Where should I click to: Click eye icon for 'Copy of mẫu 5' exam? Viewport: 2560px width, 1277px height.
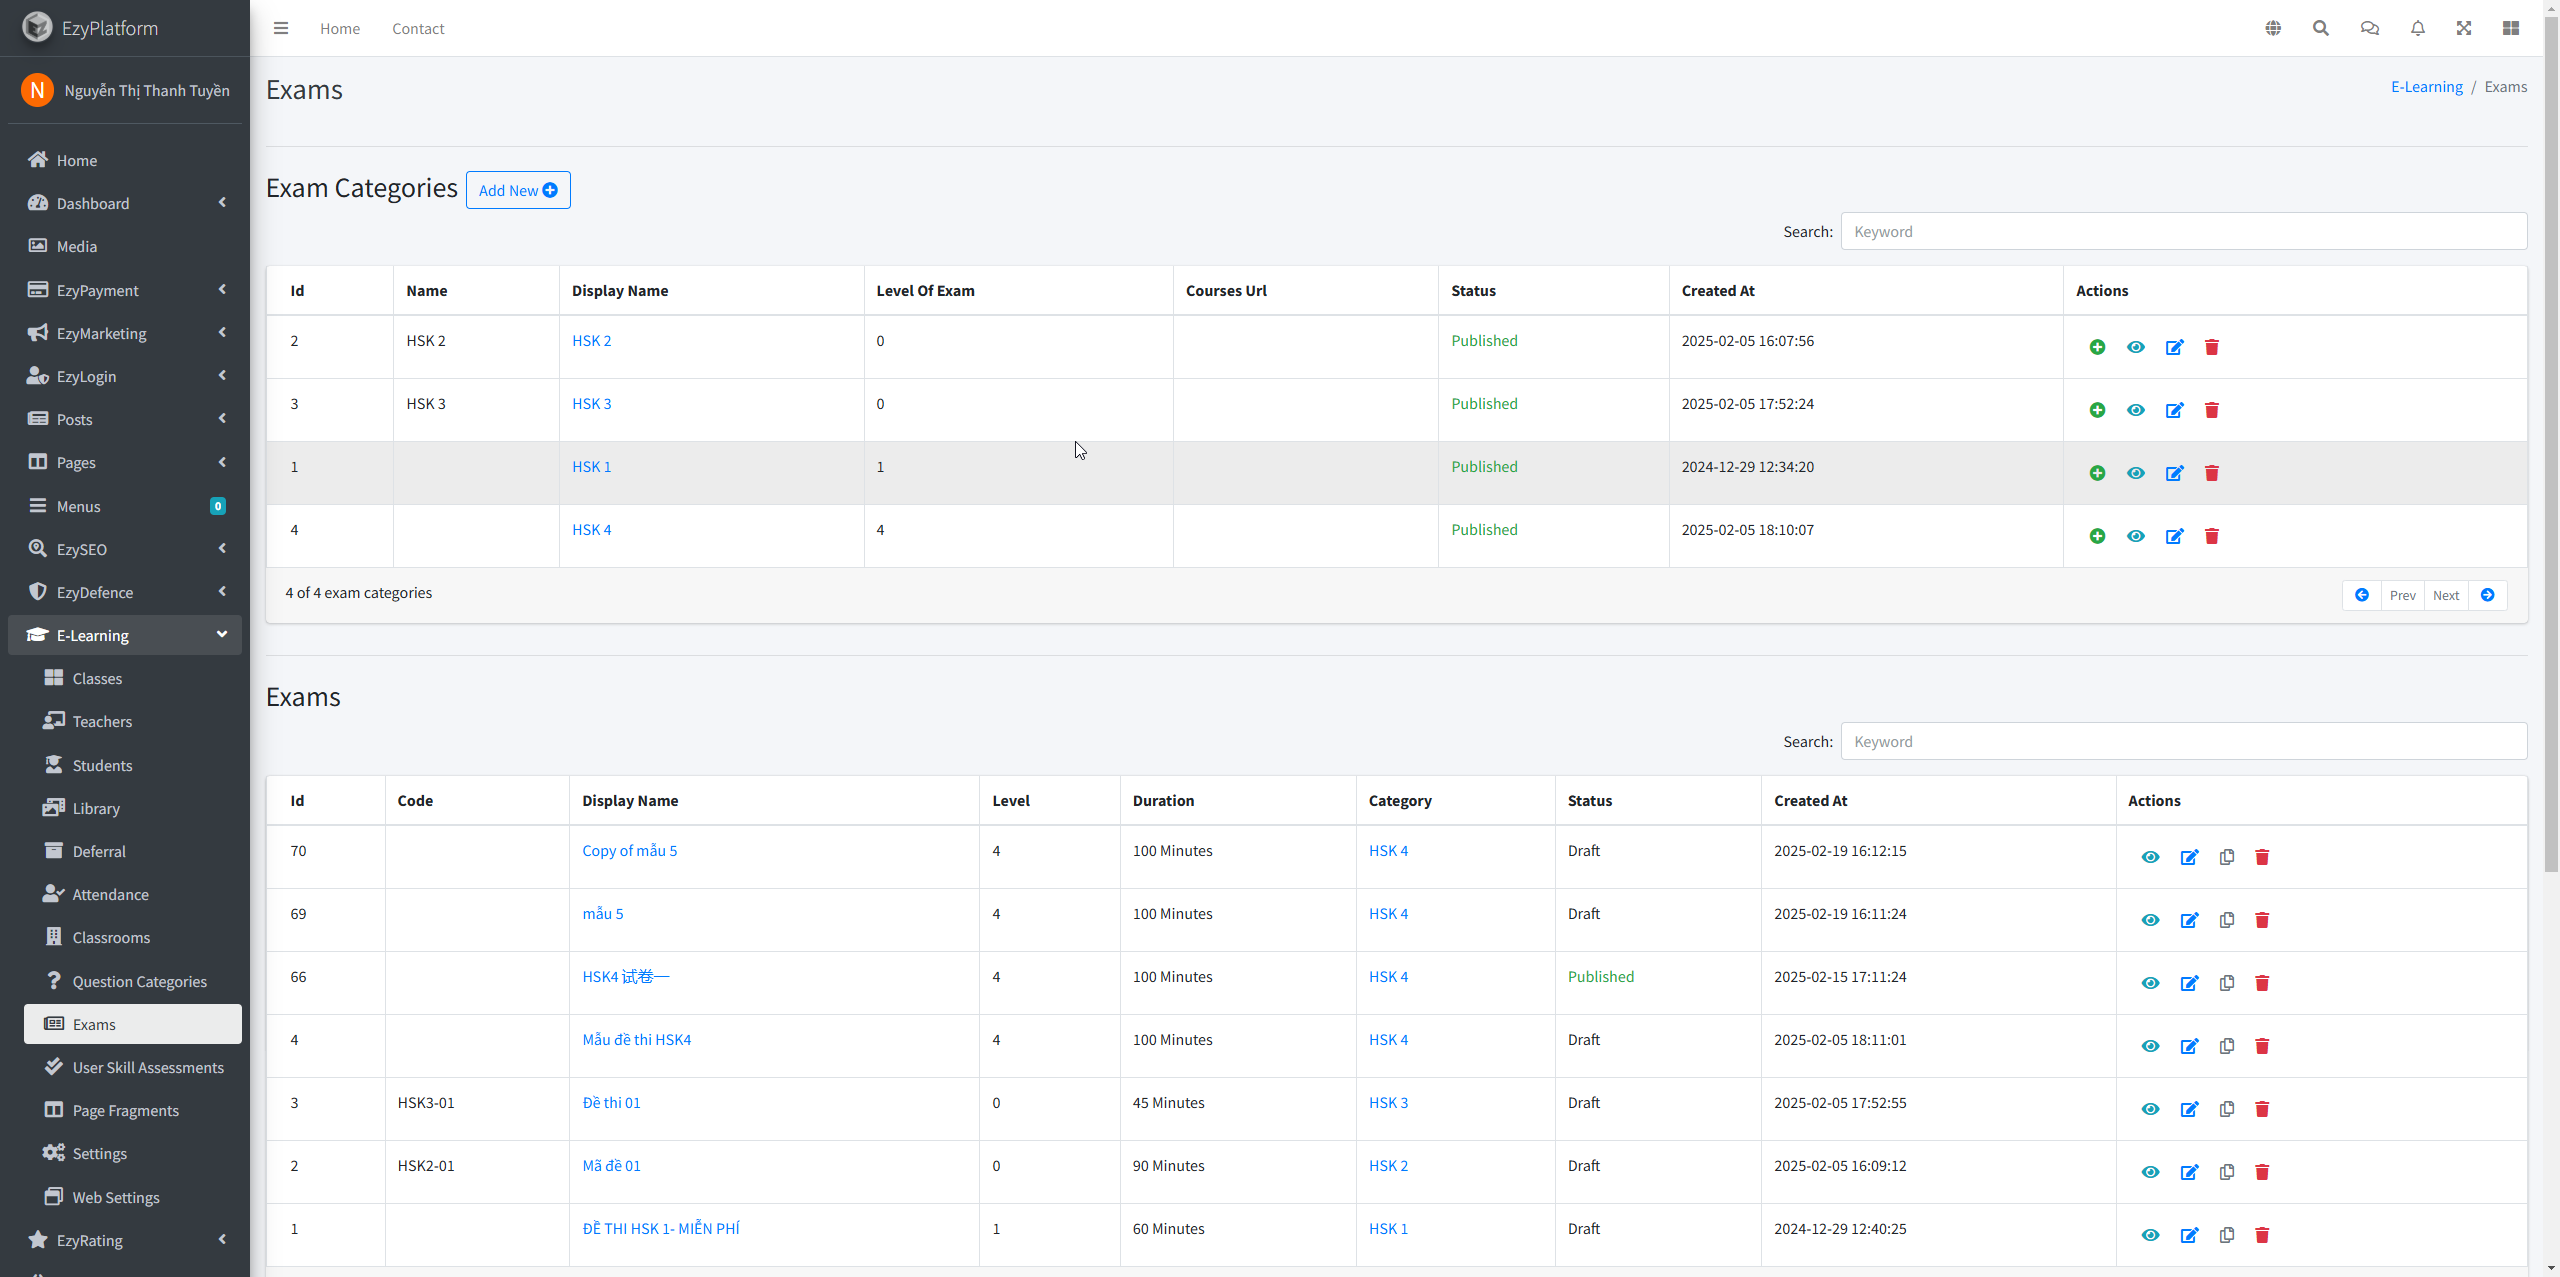[2150, 857]
